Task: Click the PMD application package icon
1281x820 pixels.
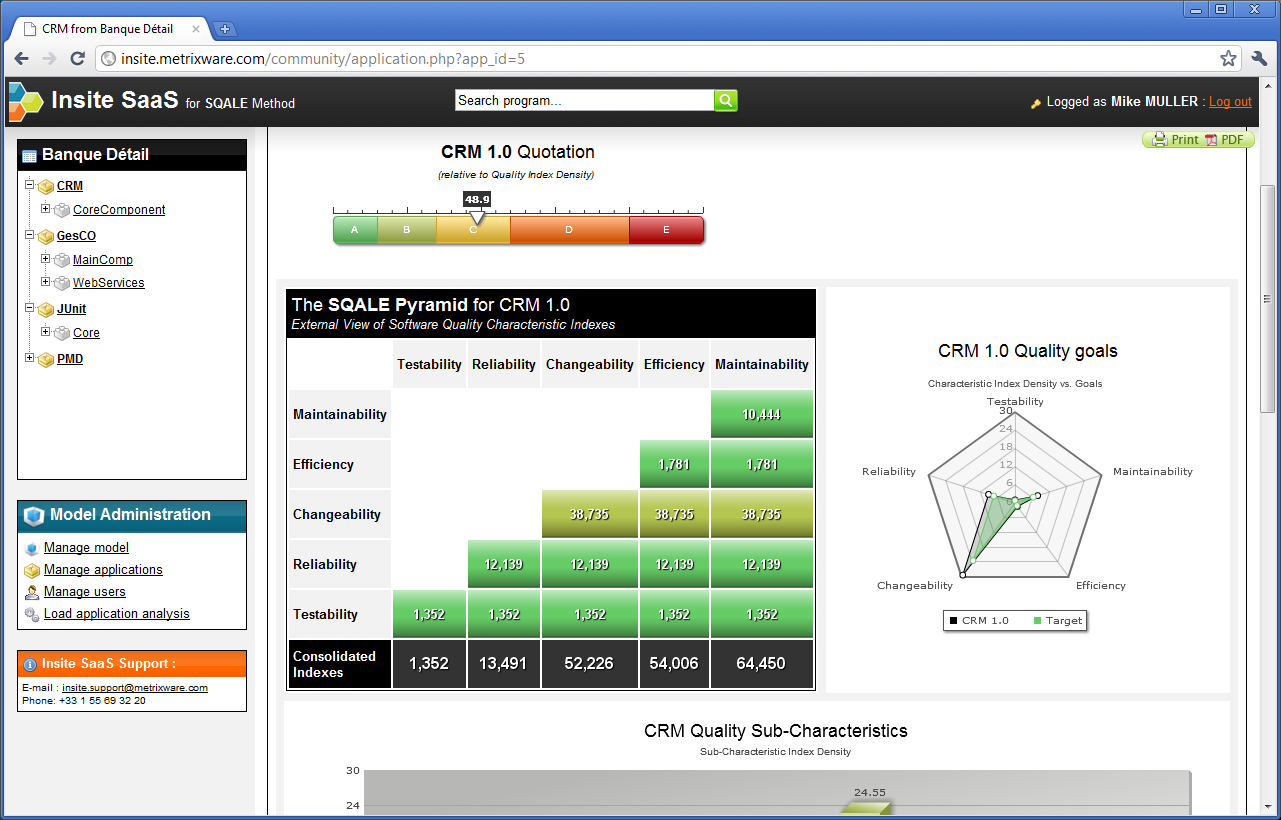Action: click(45, 360)
